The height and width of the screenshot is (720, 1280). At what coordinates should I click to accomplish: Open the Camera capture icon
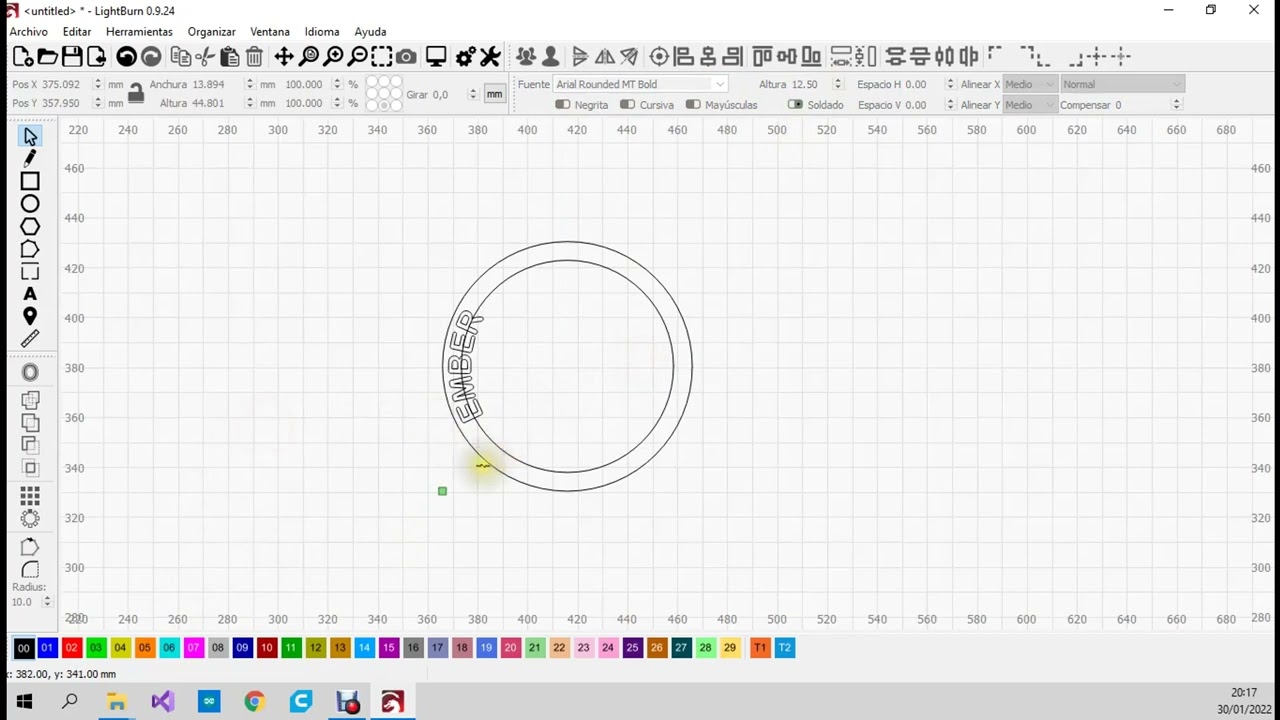click(406, 57)
